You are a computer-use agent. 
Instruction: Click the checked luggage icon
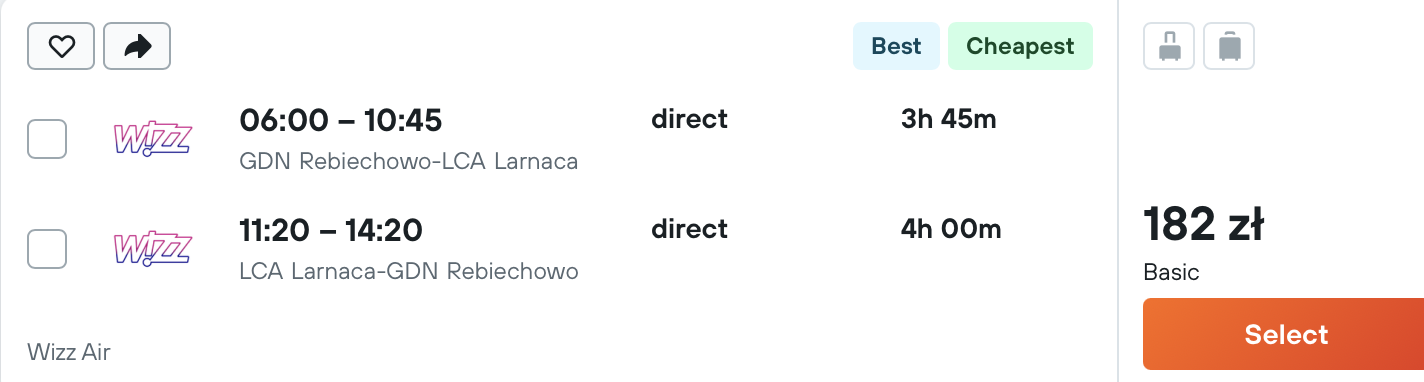pyautogui.click(x=1229, y=46)
